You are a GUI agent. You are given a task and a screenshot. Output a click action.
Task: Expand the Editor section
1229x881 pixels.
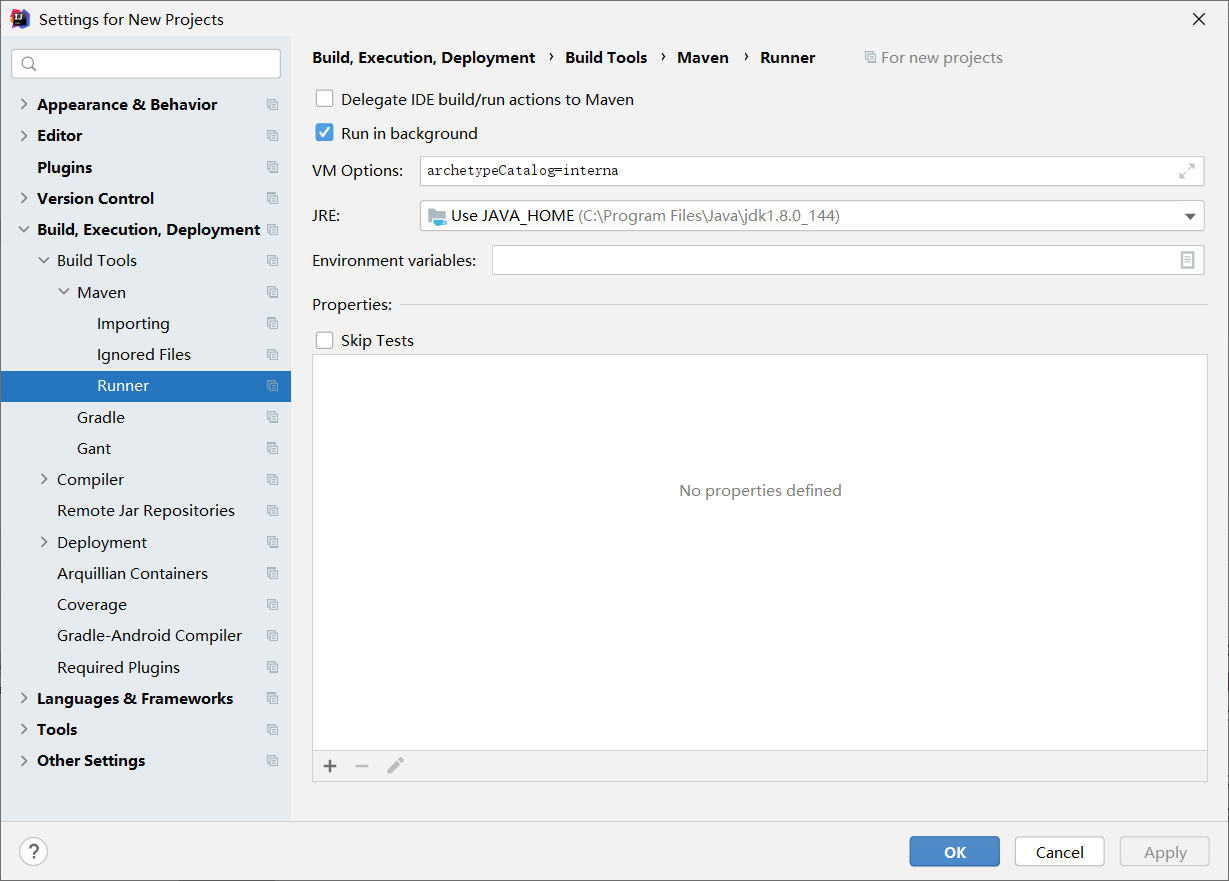point(24,135)
